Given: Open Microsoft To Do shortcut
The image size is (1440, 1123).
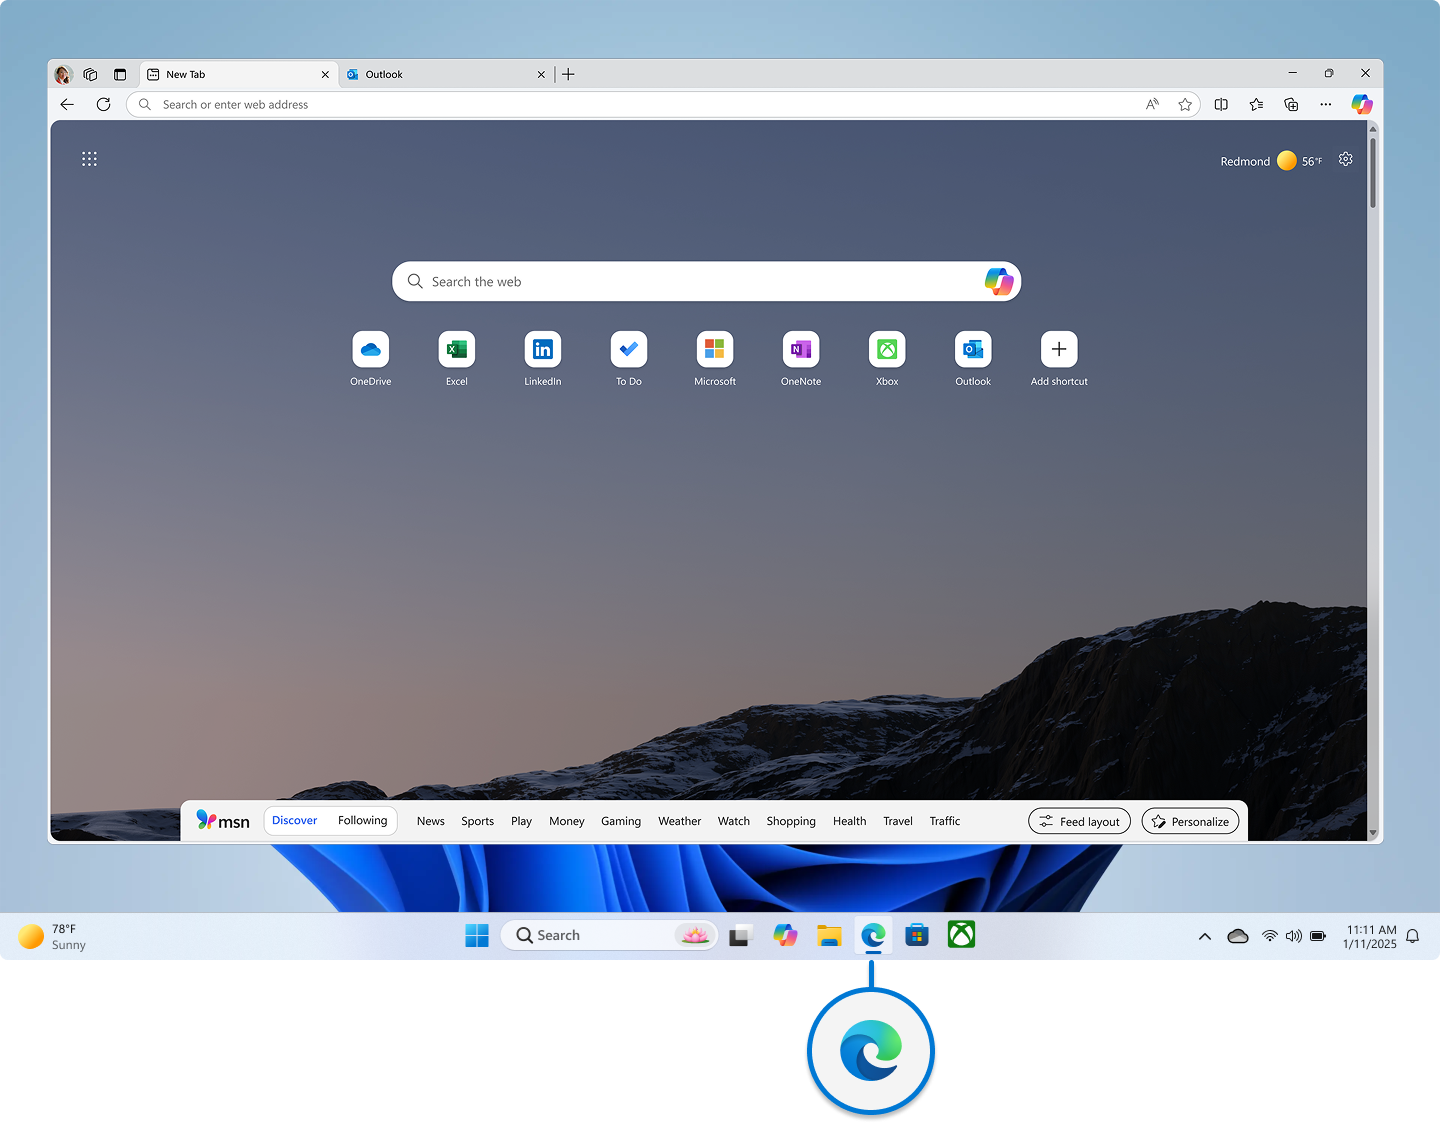Looking at the screenshot, I should 628,349.
